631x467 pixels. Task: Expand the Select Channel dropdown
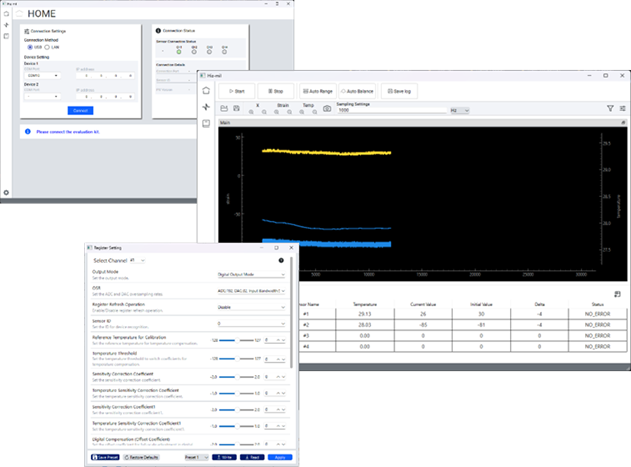[136, 260]
